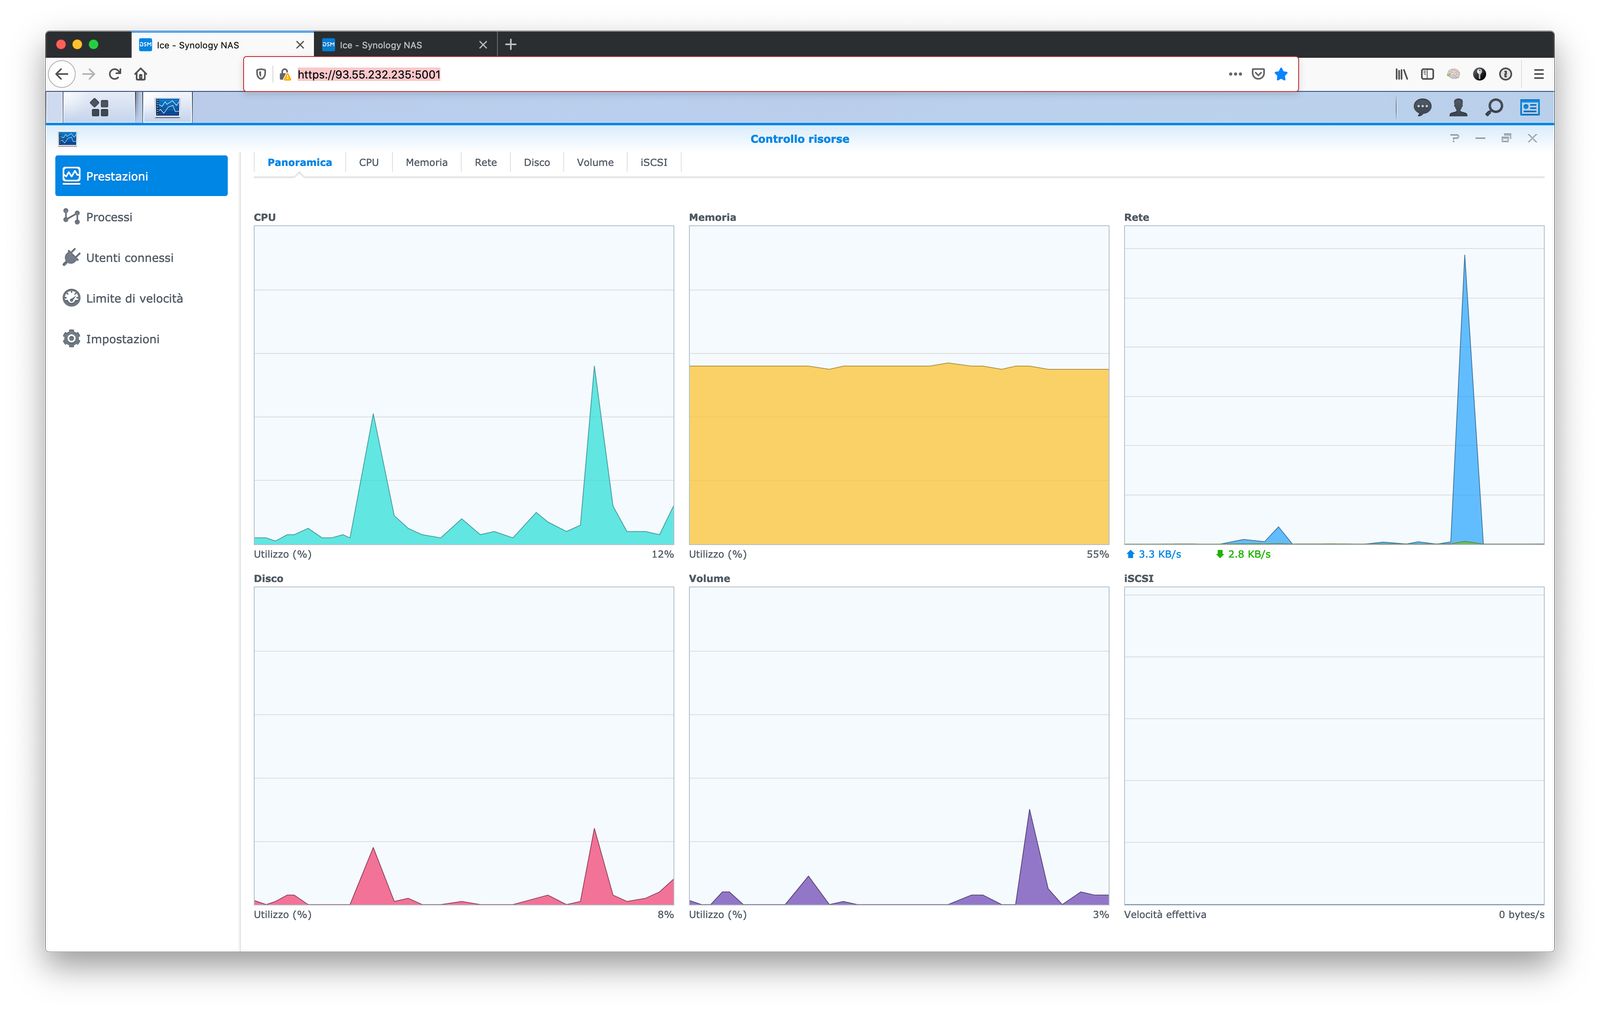Image resolution: width=1600 pixels, height=1012 pixels.
Task: Open a new browser tab
Action: (x=511, y=44)
